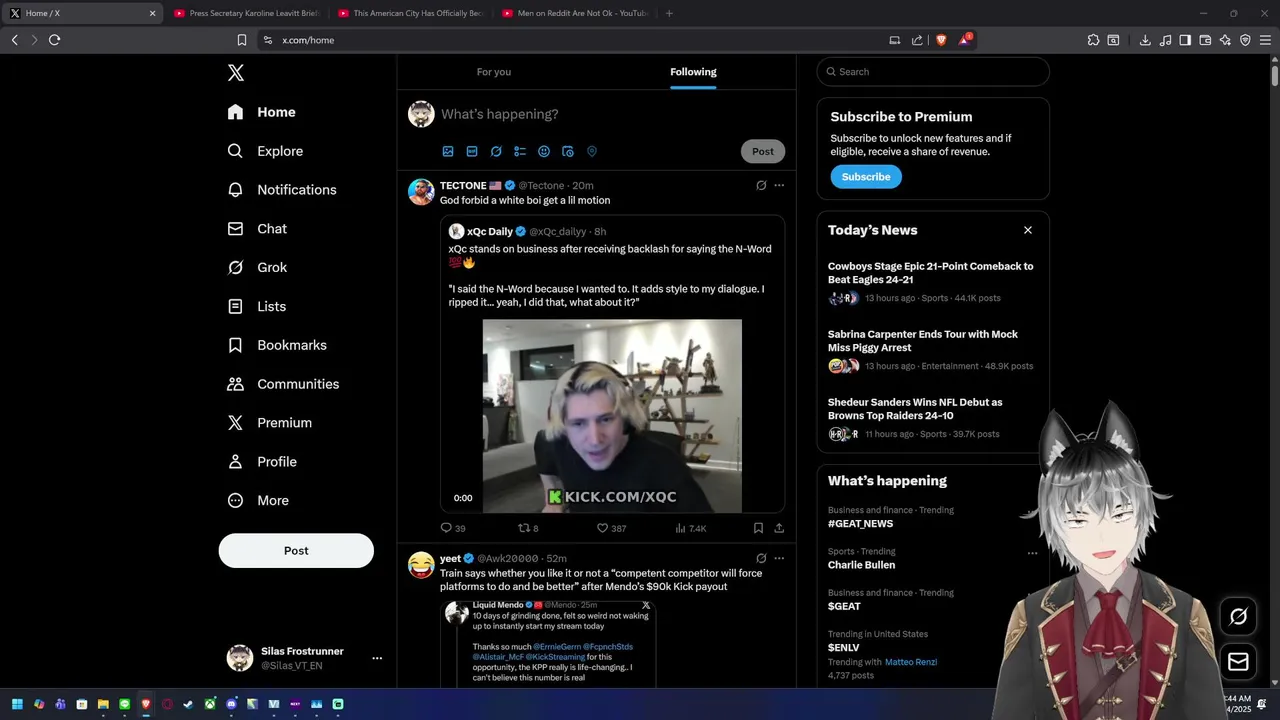Screen dimensions: 1280x720
Task: Open Shedeur Sanders Wins NFL Debut story
Action: [915, 409]
